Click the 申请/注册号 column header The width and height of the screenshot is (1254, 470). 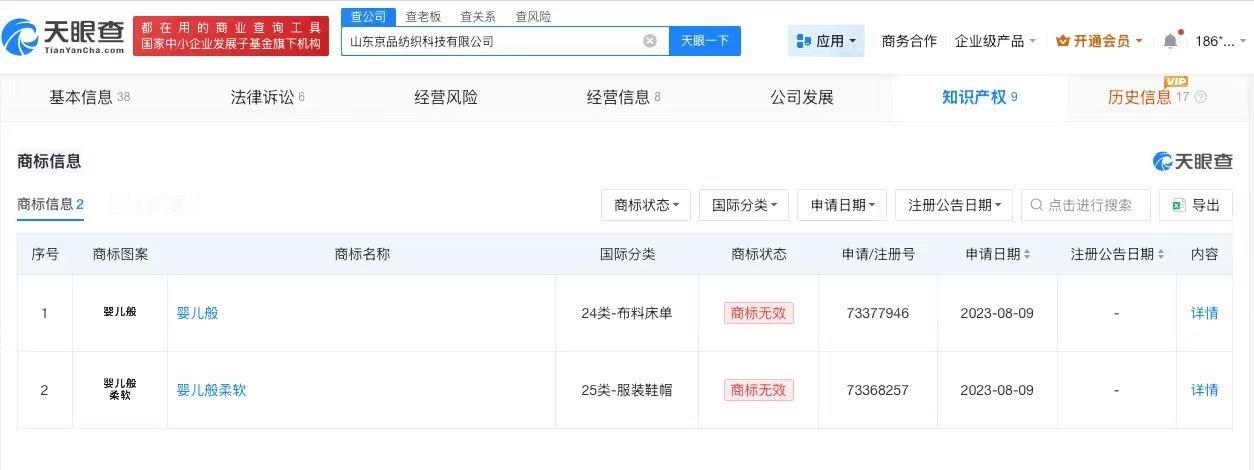(x=878, y=255)
